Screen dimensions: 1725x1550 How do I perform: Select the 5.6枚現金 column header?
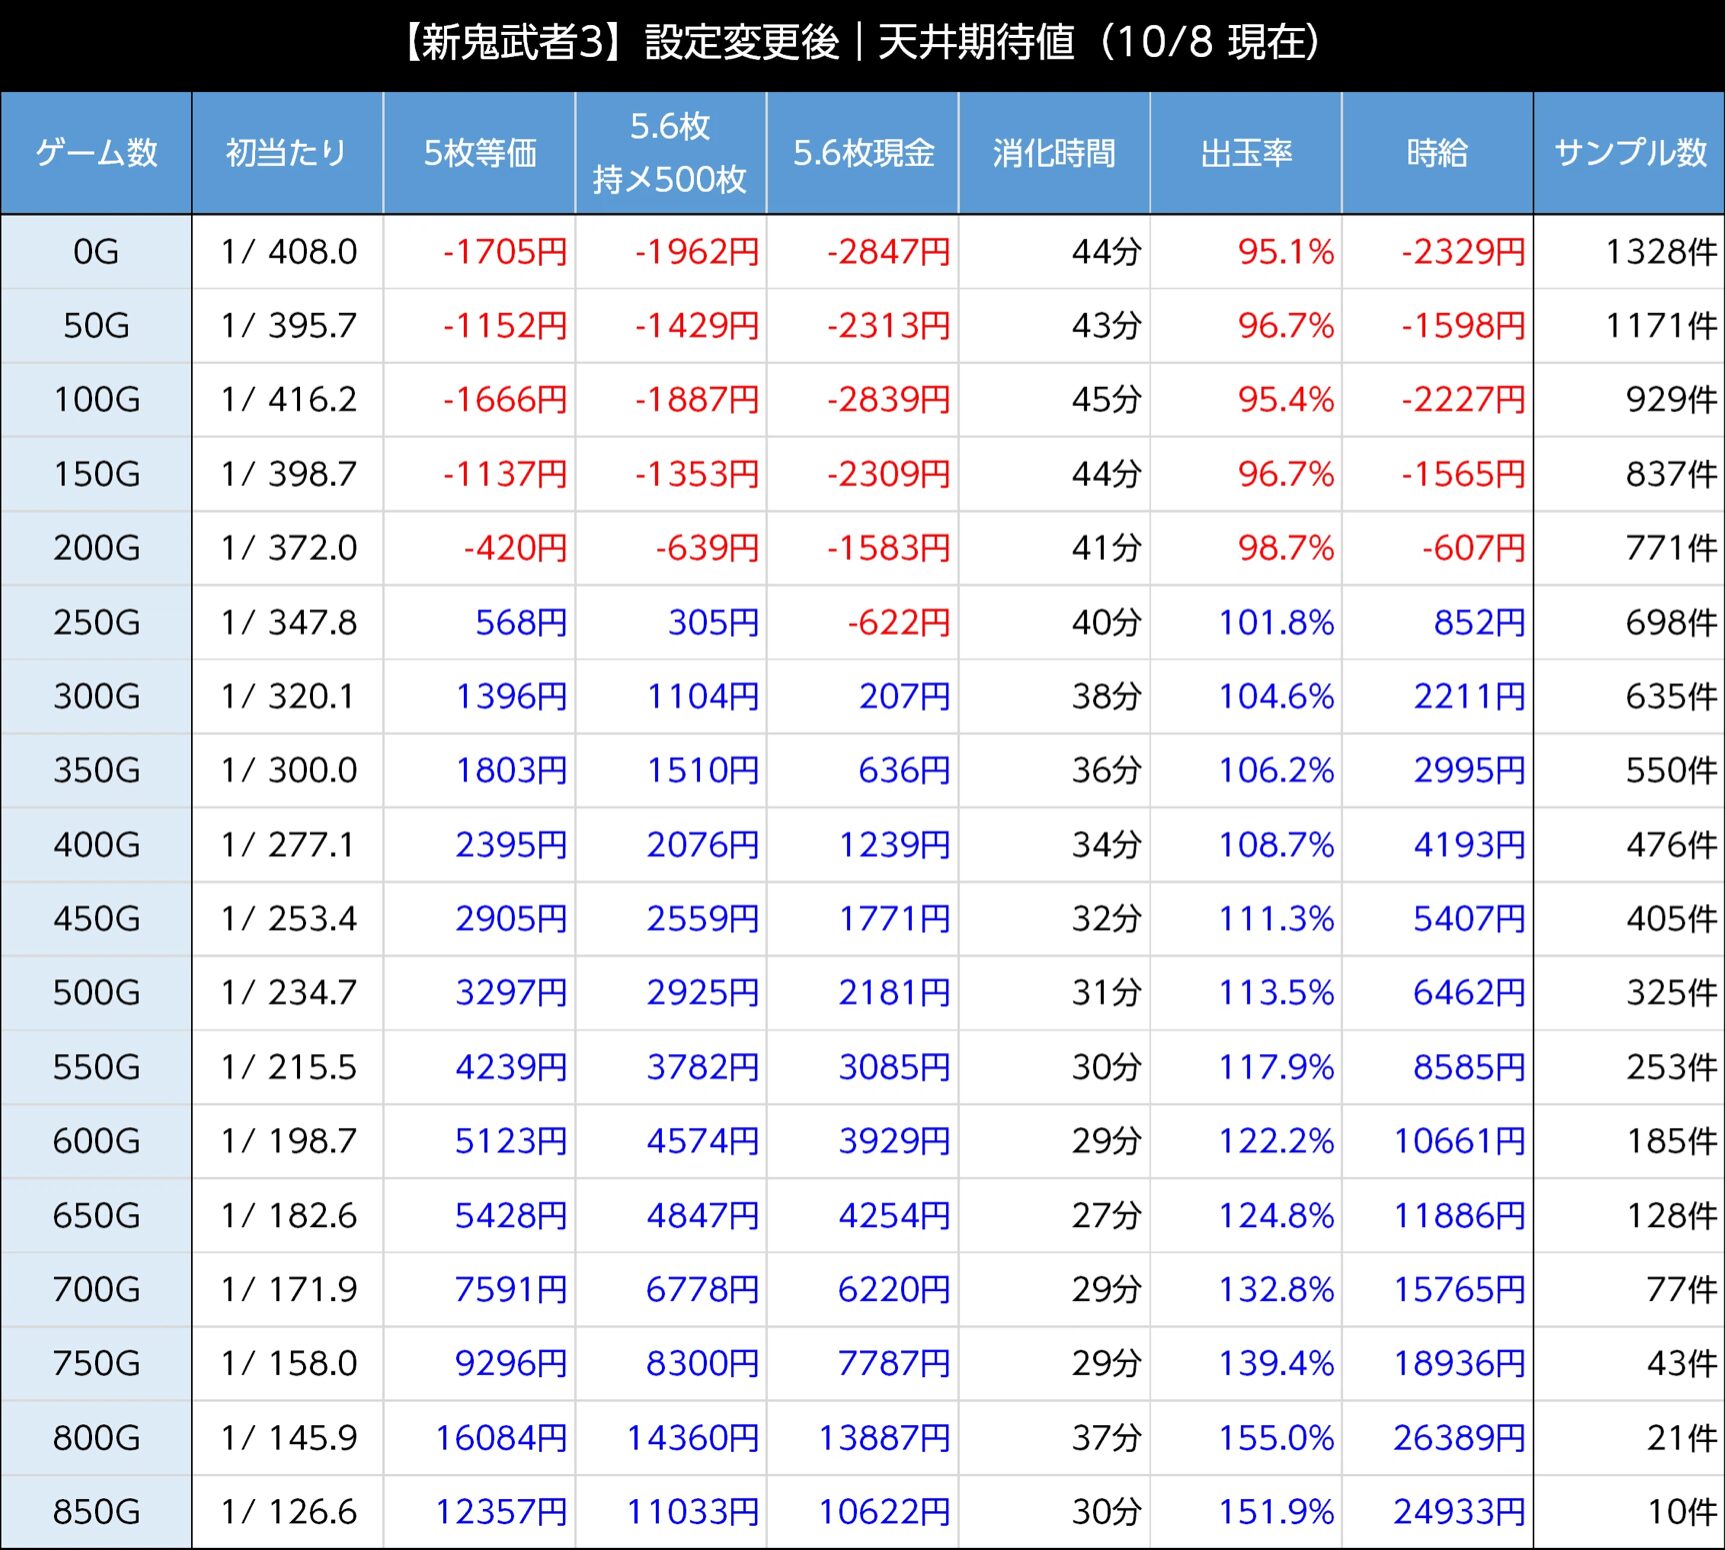(x=862, y=153)
